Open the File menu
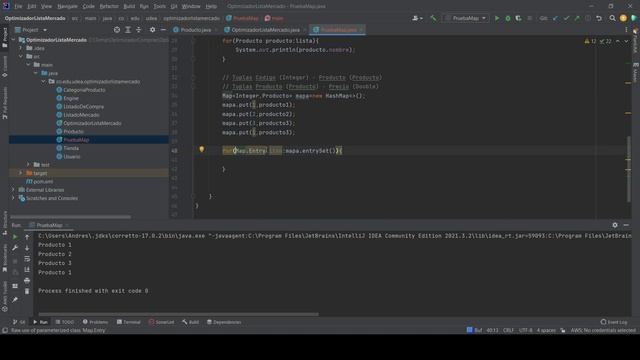 [18, 6]
